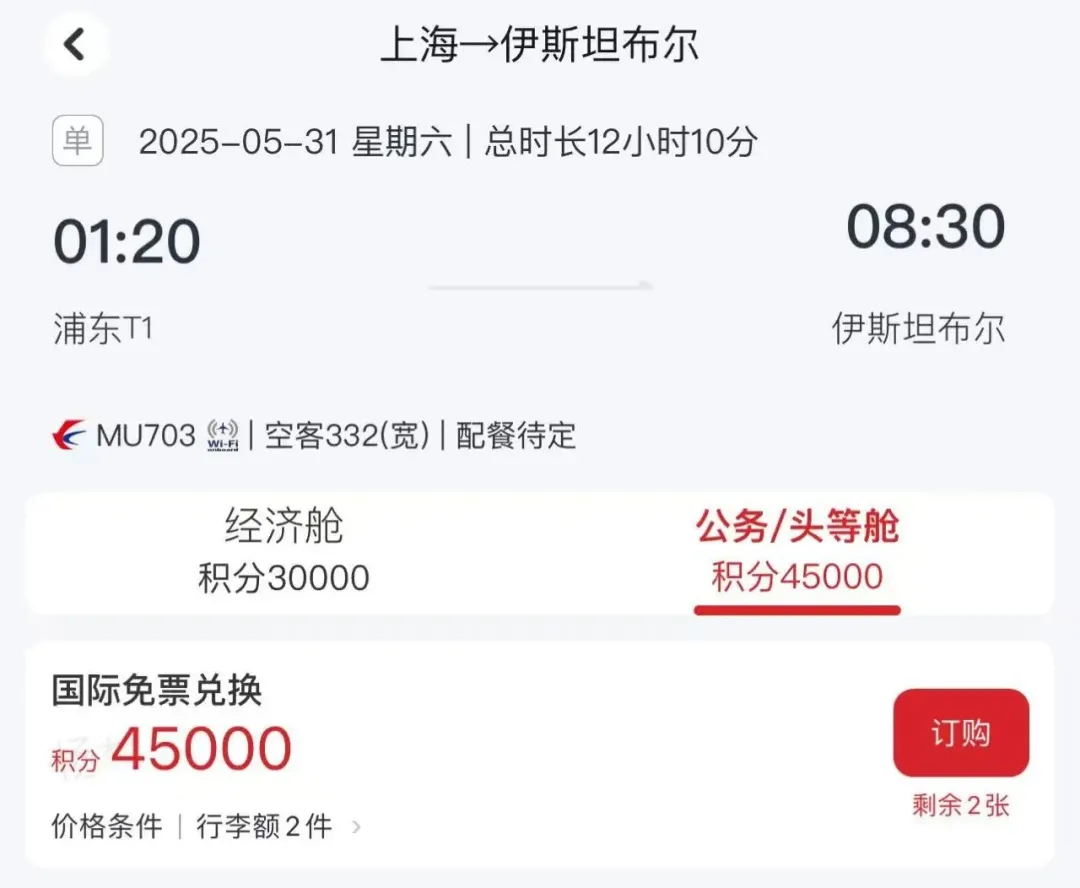This screenshot has width=1080, height=888.
Task: Tap the 单 one-way trip badge
Action: click(x=78, y=141)
